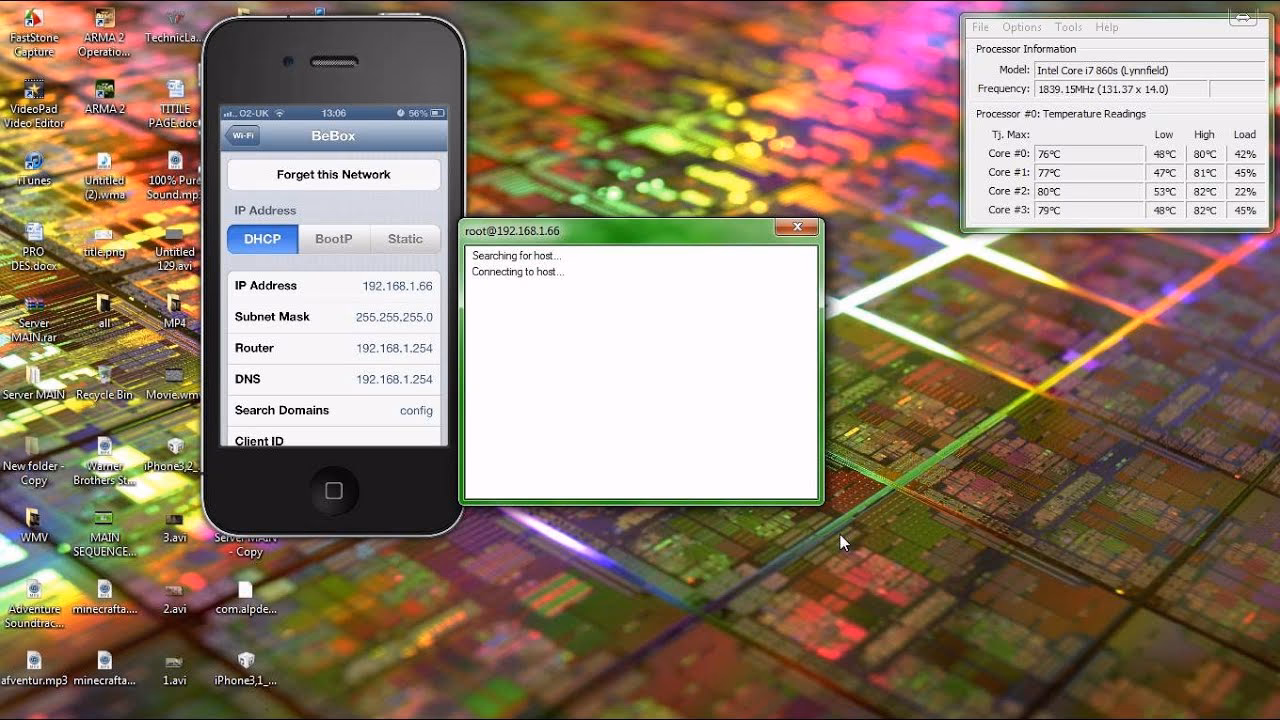Screen dimensions: 1280x720
Task: Tap the Forget this Network button
Action: coord(333,174)
